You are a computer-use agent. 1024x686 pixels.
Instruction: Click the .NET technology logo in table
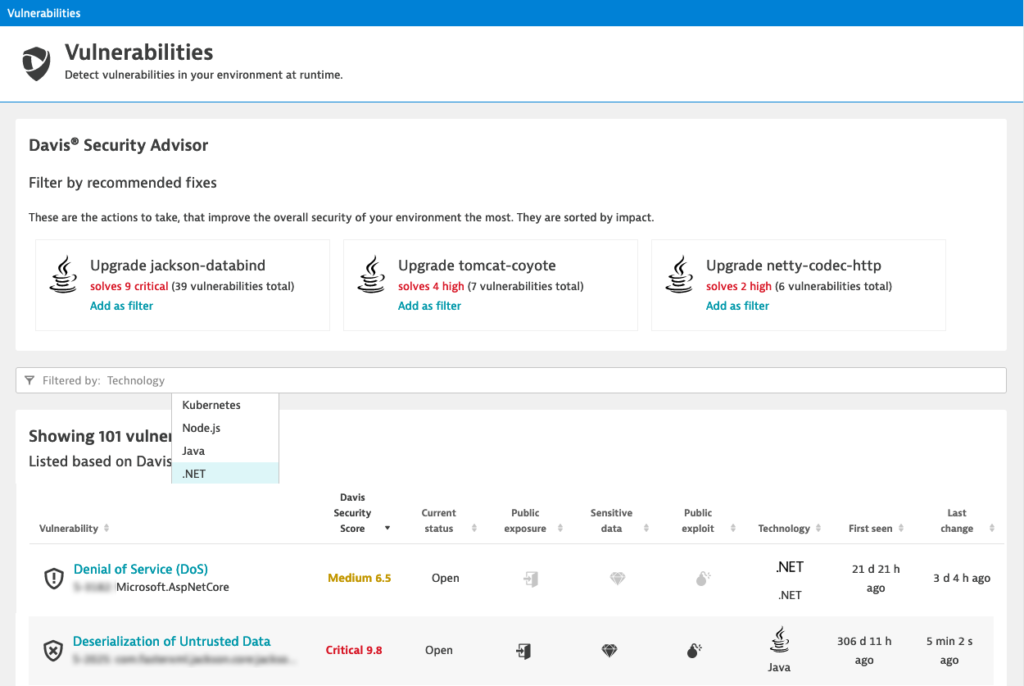[790, 567]
